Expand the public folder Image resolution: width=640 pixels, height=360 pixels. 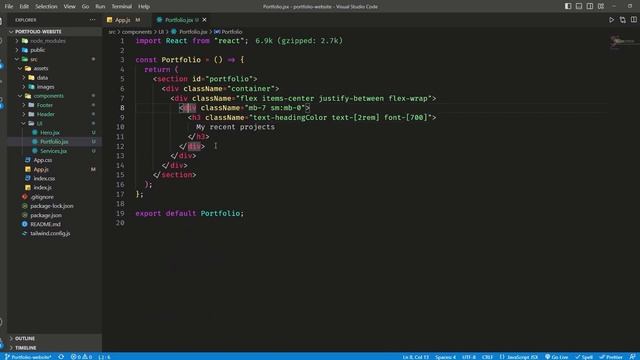(17, 50)
